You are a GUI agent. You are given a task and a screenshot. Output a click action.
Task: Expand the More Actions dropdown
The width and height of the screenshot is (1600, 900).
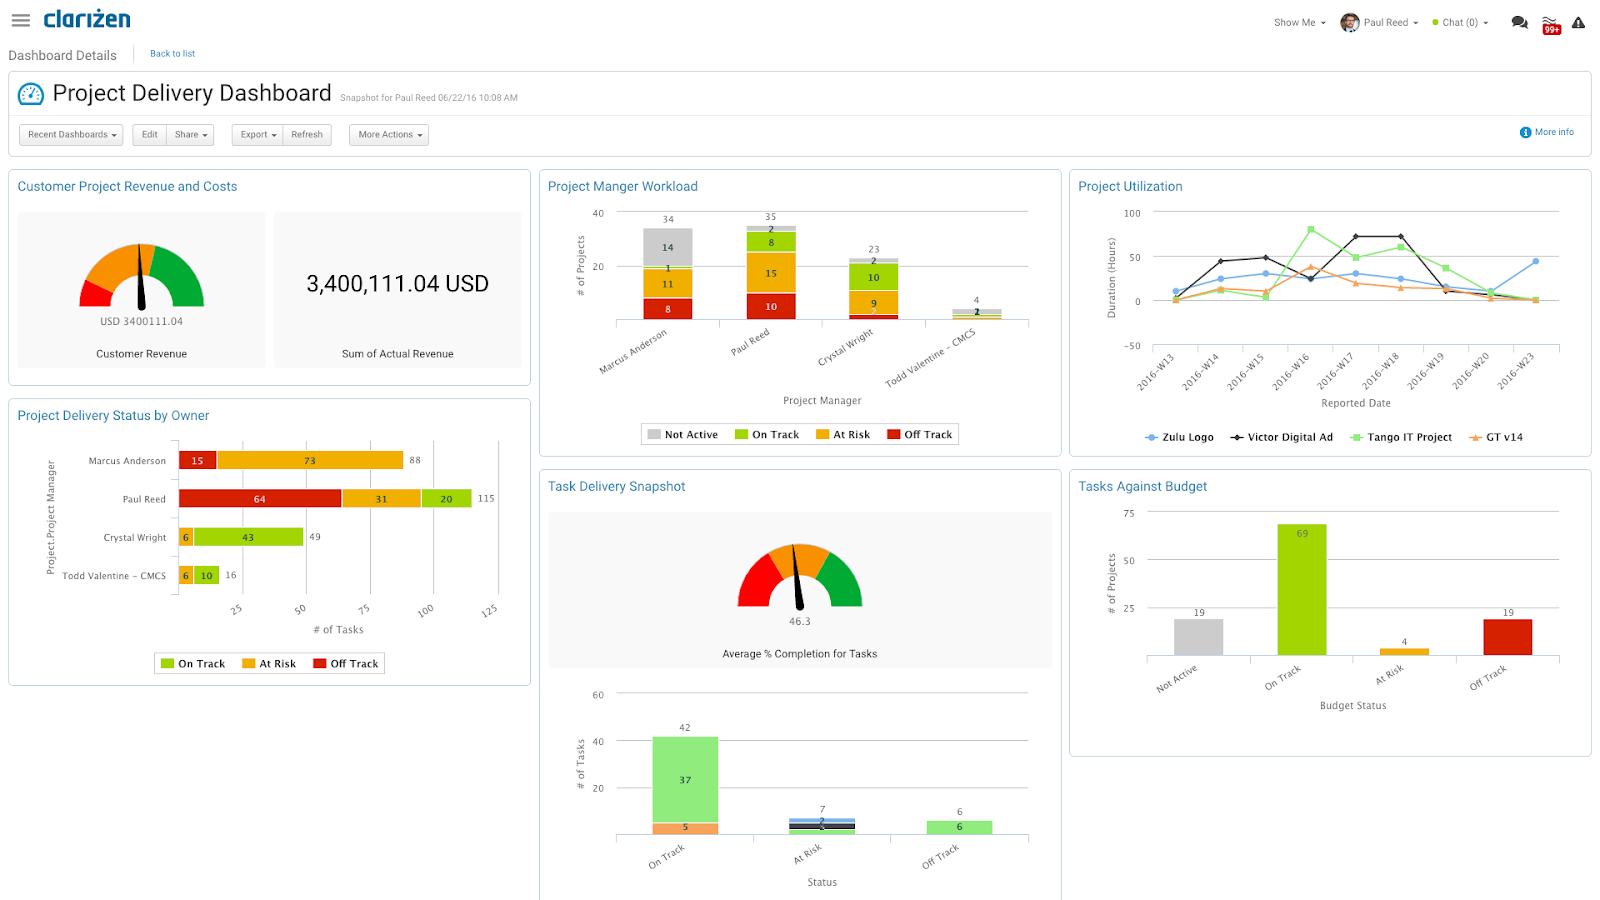point(389,135)
